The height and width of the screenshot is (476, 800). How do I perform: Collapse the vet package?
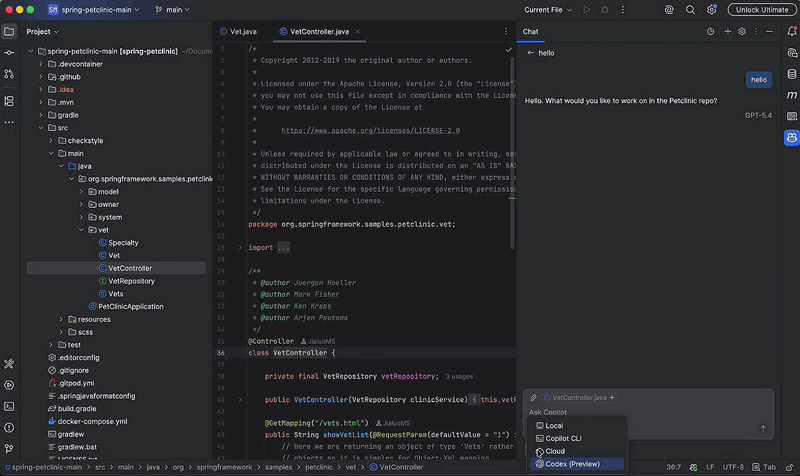click(81, 230)
